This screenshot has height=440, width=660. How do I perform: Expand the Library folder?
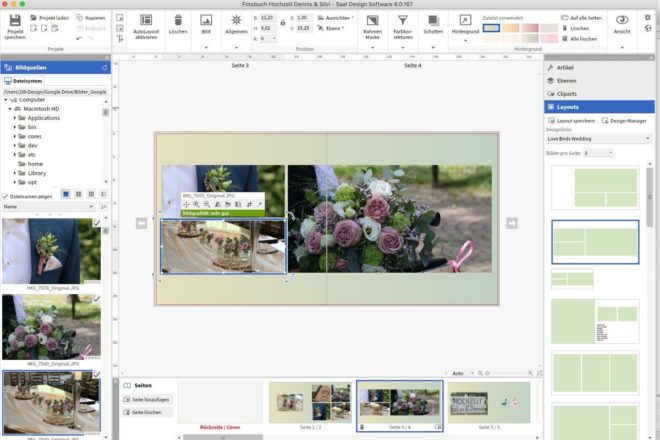(15, 173)
